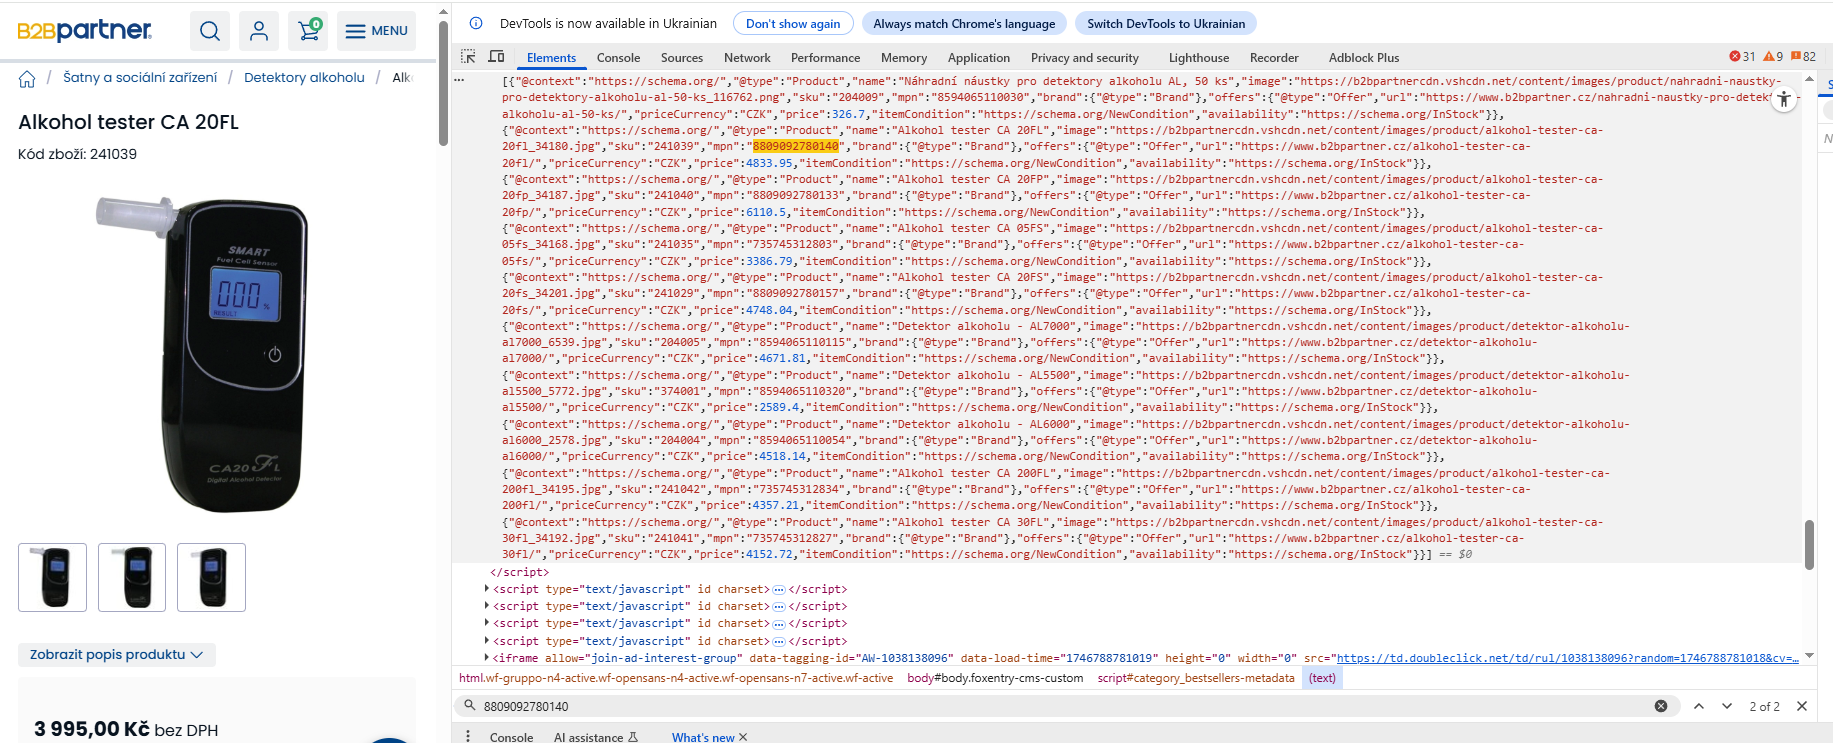The image size is (1833, 743).
Task: Select body#body.foxentry-cms-custom breadcrumb
Action: coord(995,678)
